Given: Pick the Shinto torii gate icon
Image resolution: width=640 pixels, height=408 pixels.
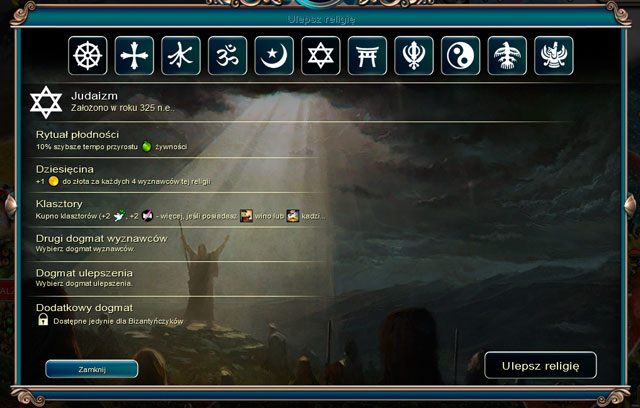Looking at the screenshot, I should pos(367,55).
